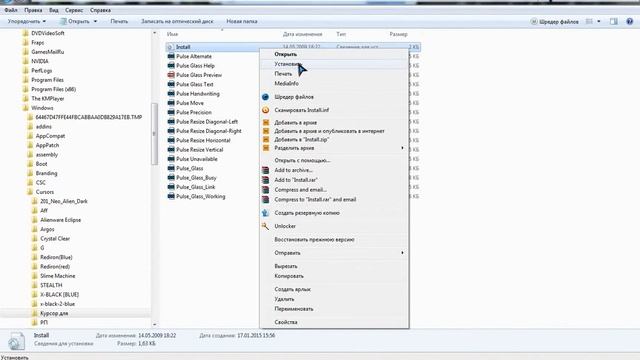
Task: Click the view mode icon in toolbar
Action: 589,21
